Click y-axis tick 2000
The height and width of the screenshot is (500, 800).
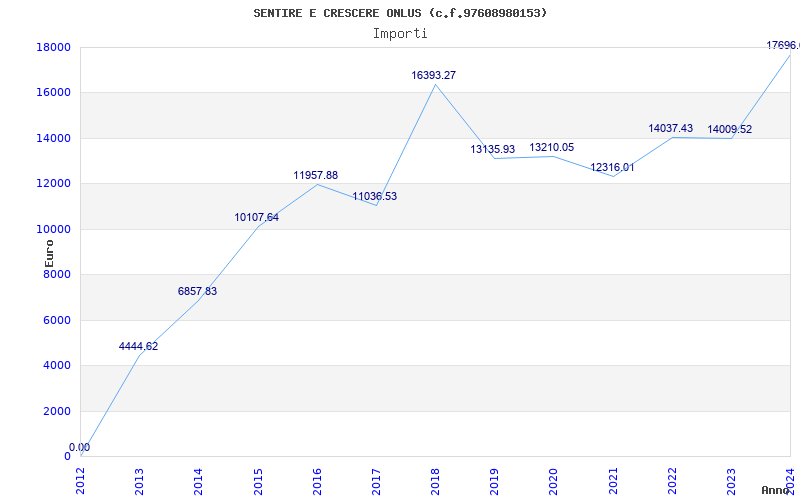coord(57,412)
